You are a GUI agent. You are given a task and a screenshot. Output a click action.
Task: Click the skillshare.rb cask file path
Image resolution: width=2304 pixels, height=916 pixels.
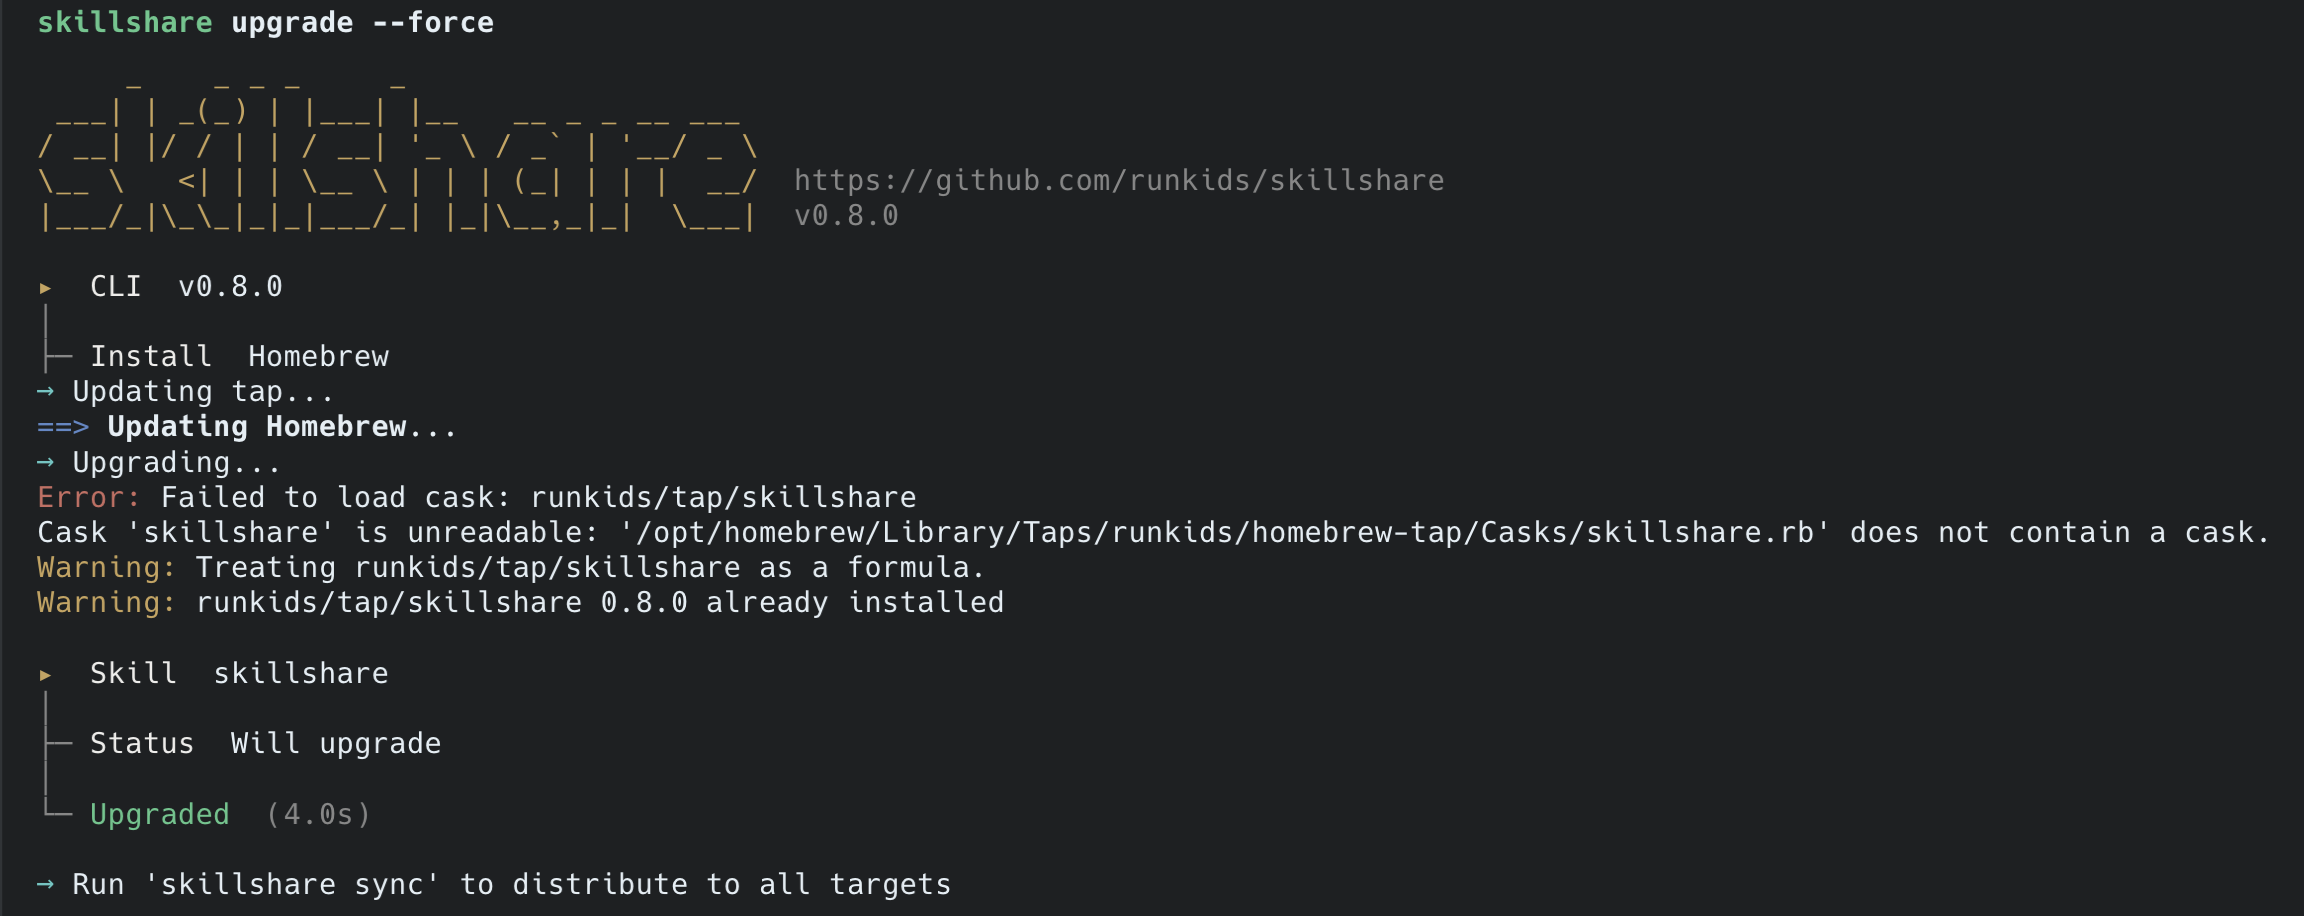click(1225, 532)
